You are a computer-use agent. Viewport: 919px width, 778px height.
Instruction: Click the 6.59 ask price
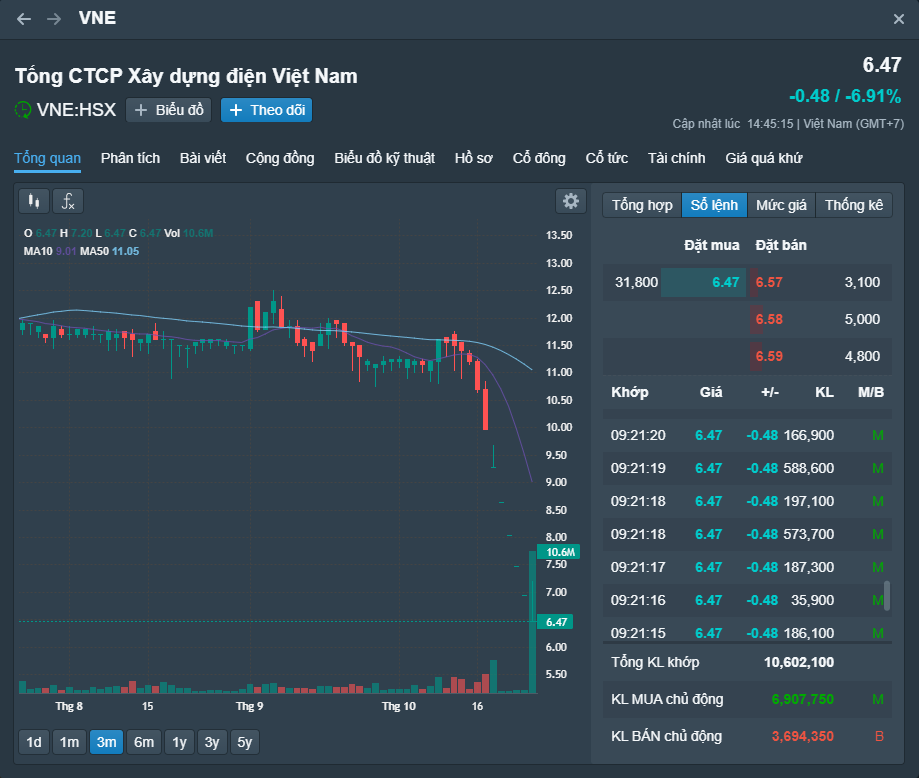pos(769,356)
